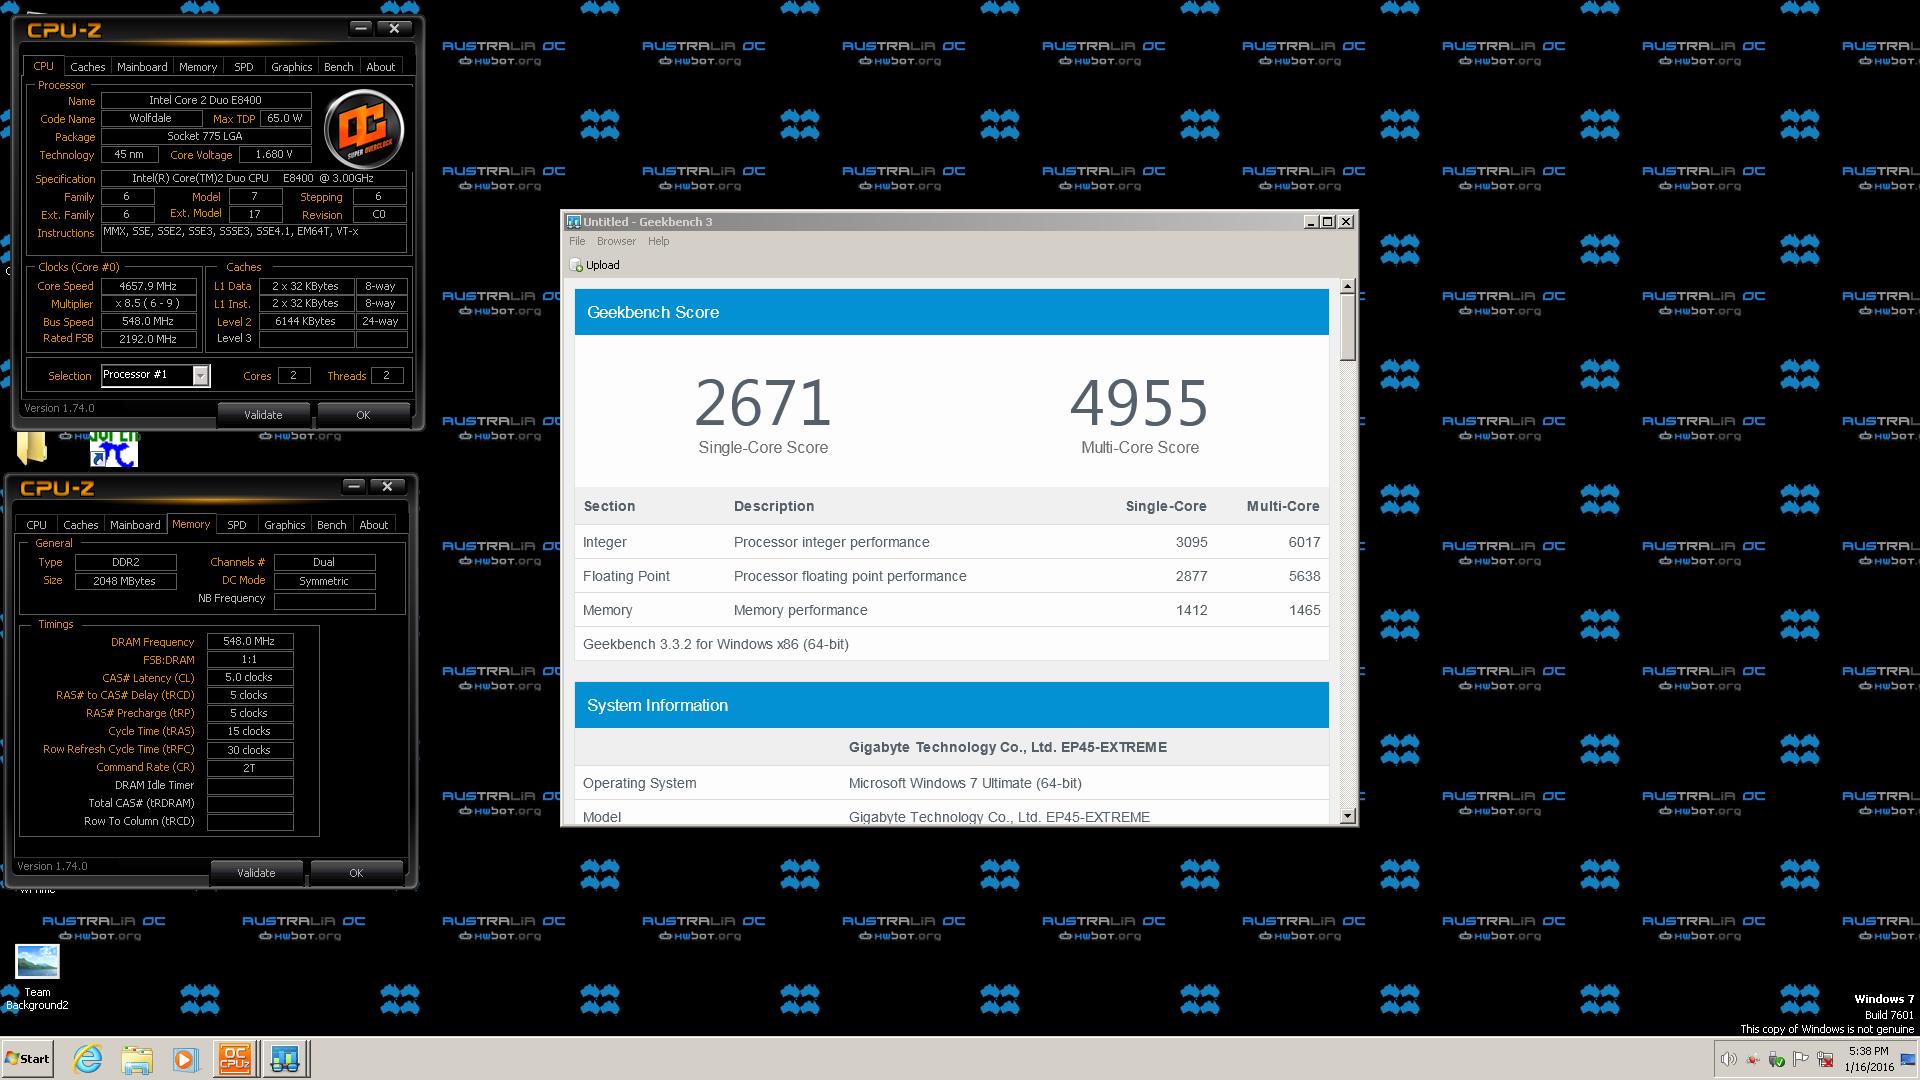Click Geekbench scrollbar up arrow
This screenshot has width=1920, height=1080.
click(1347, 287)
